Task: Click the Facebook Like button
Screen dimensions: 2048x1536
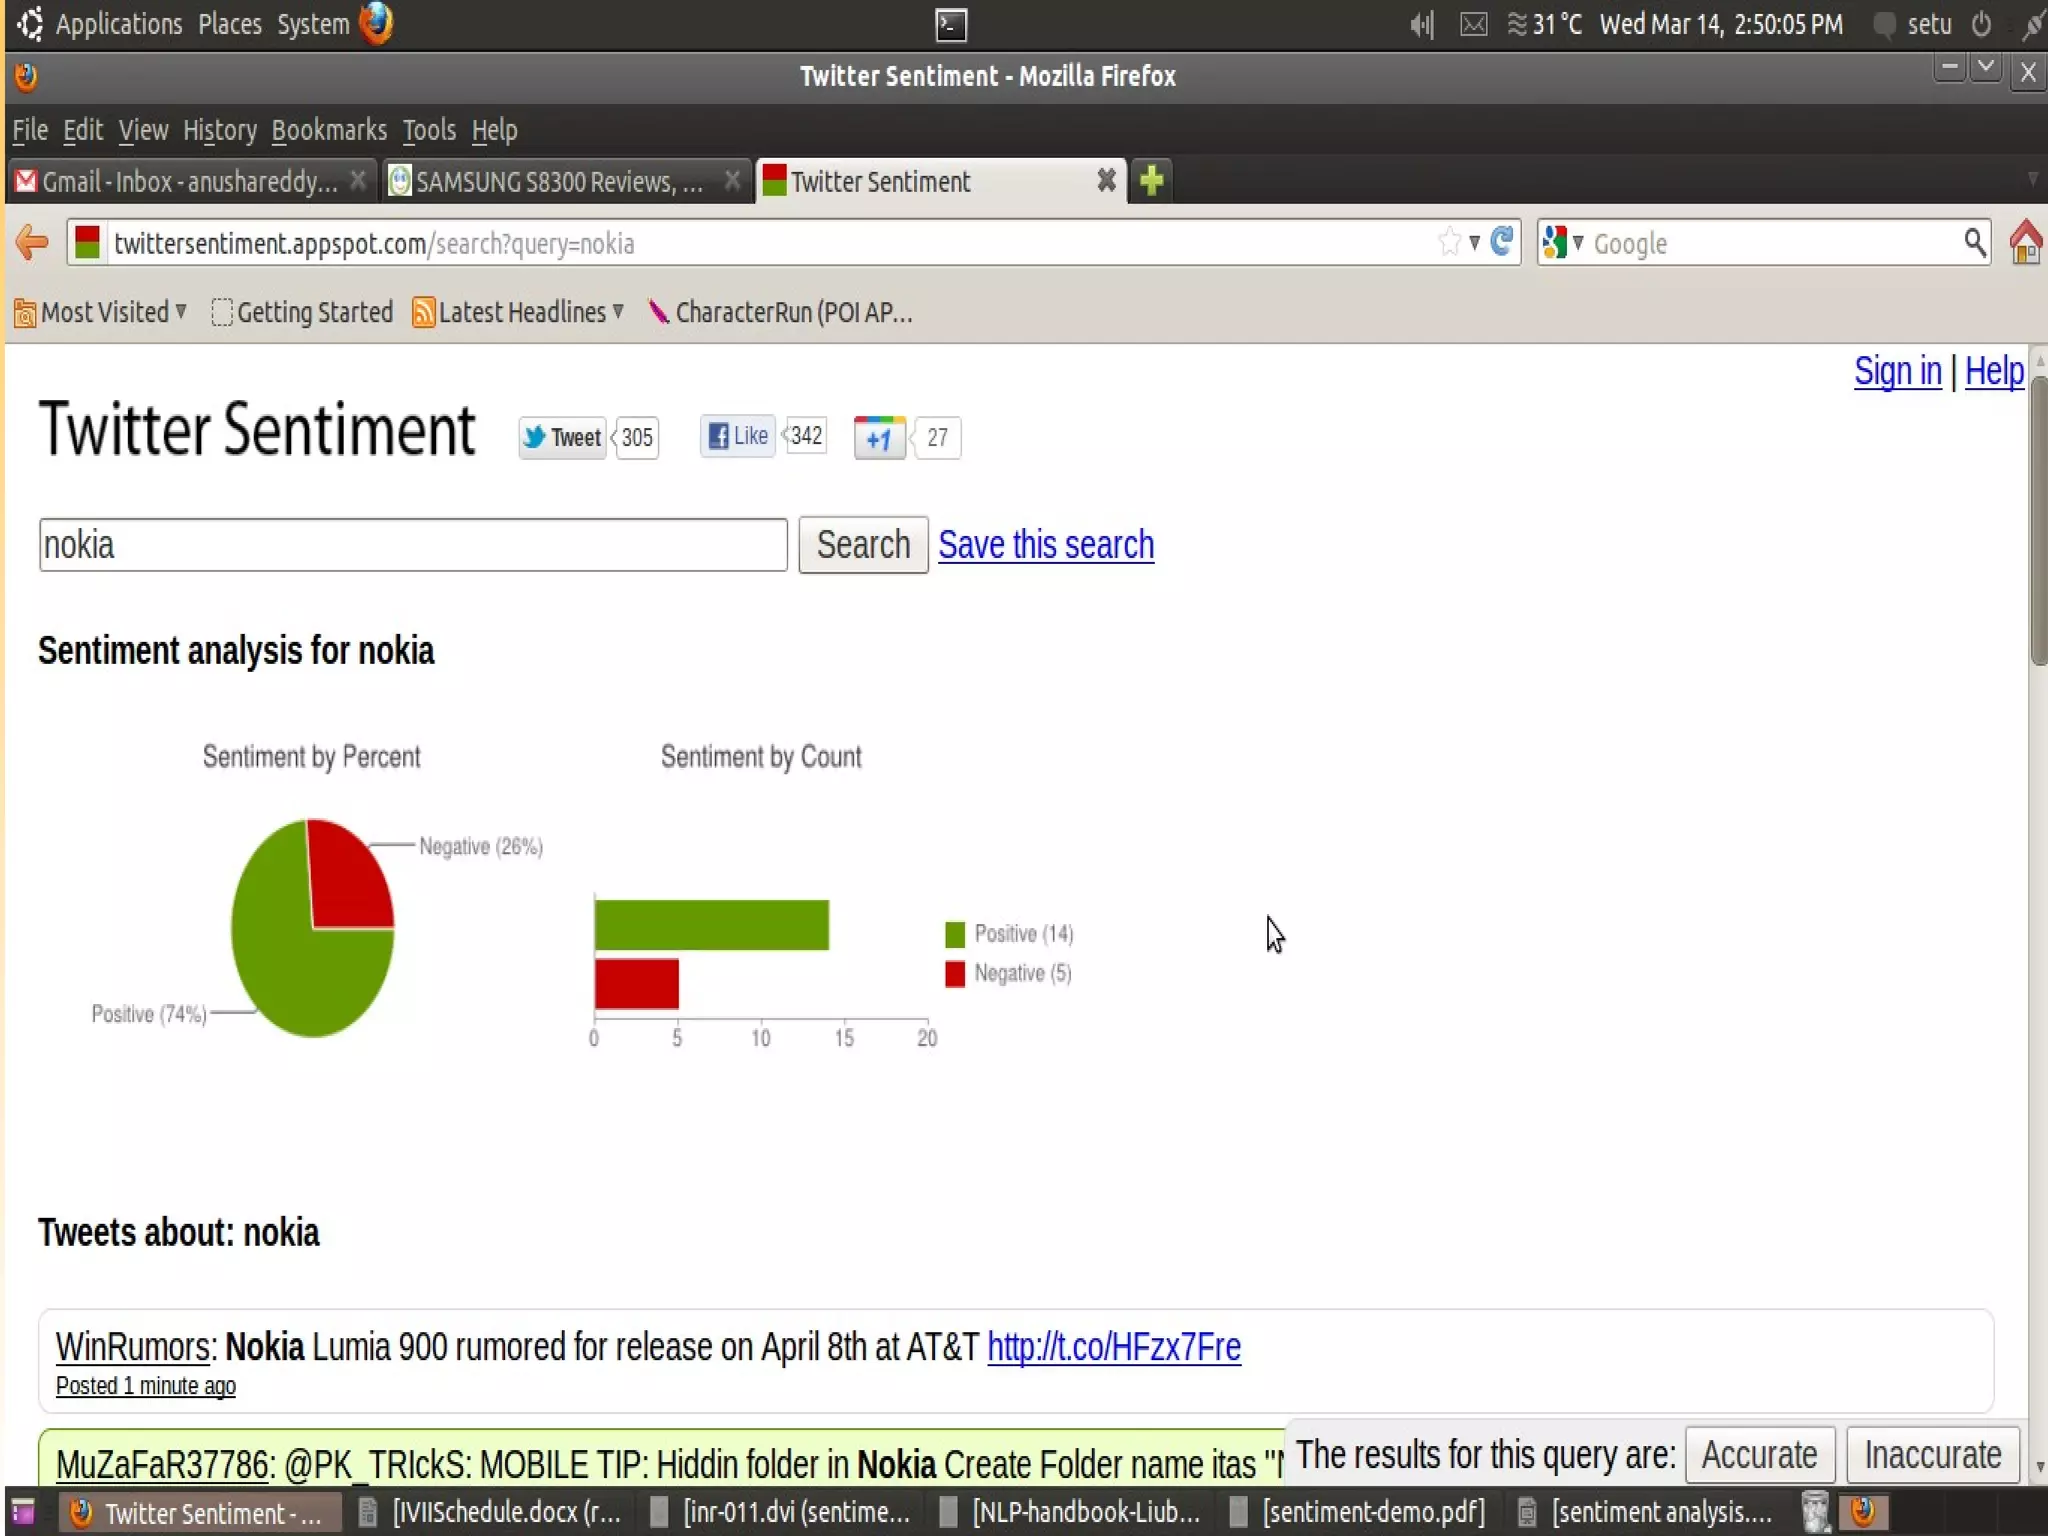Action: point(738,436)
